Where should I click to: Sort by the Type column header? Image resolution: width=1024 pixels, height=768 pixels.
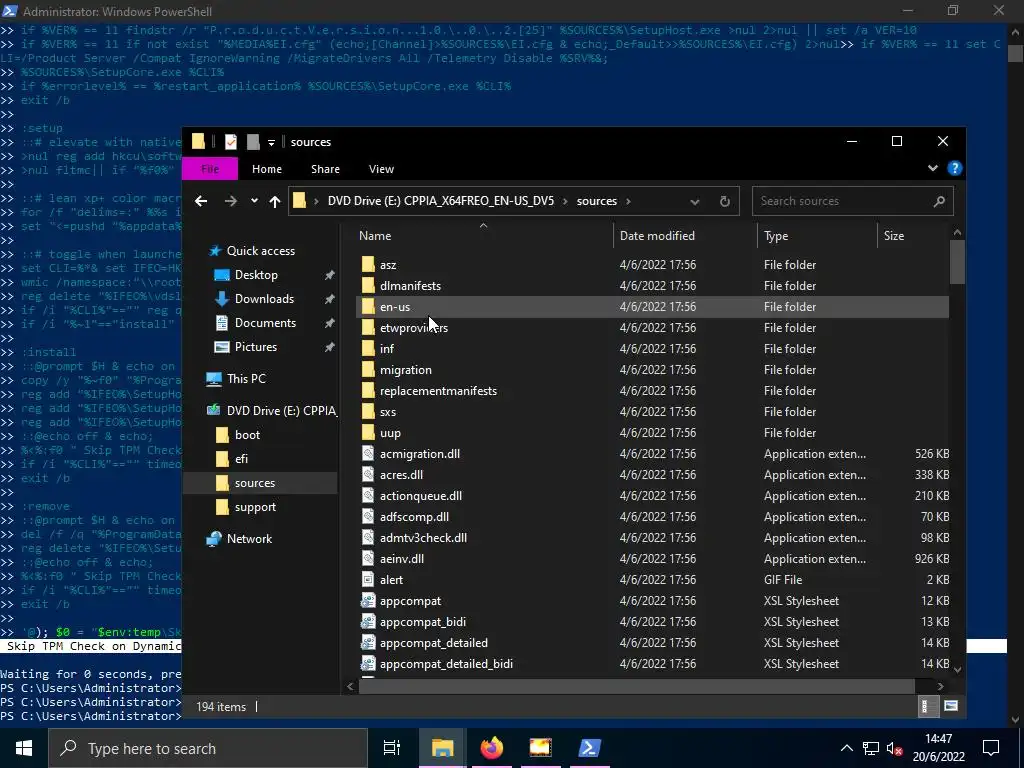[x=776, y=236]
